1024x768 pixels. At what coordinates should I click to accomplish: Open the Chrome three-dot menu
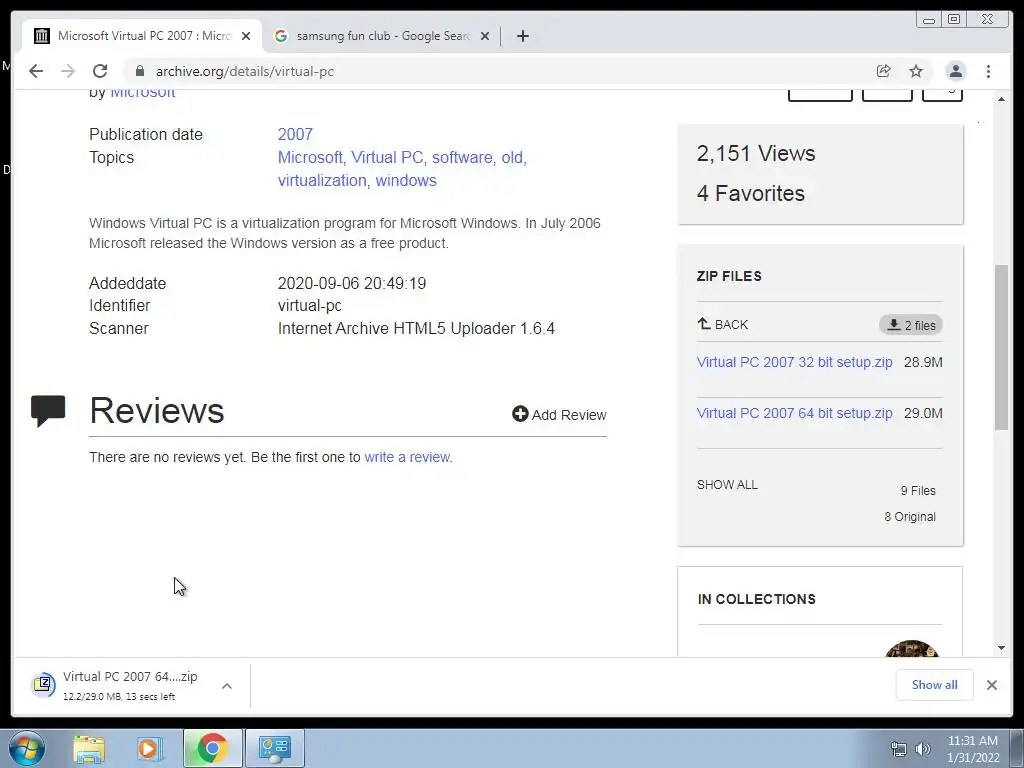[x=989, y=71]
